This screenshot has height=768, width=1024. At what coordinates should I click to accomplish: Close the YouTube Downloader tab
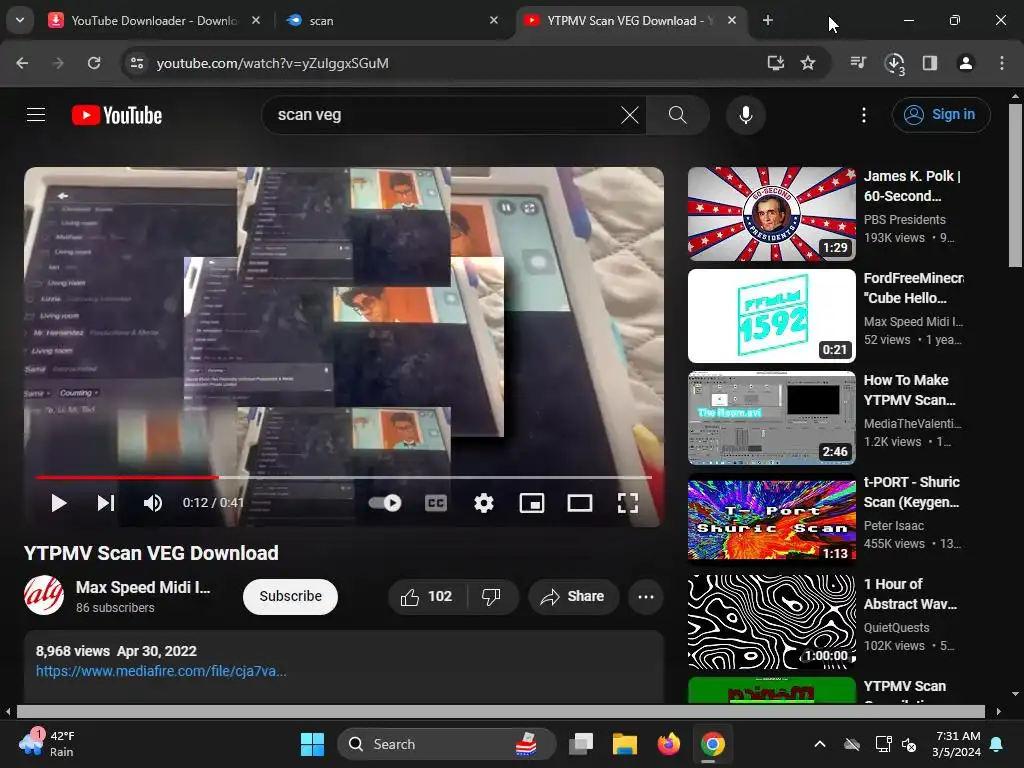256,21
